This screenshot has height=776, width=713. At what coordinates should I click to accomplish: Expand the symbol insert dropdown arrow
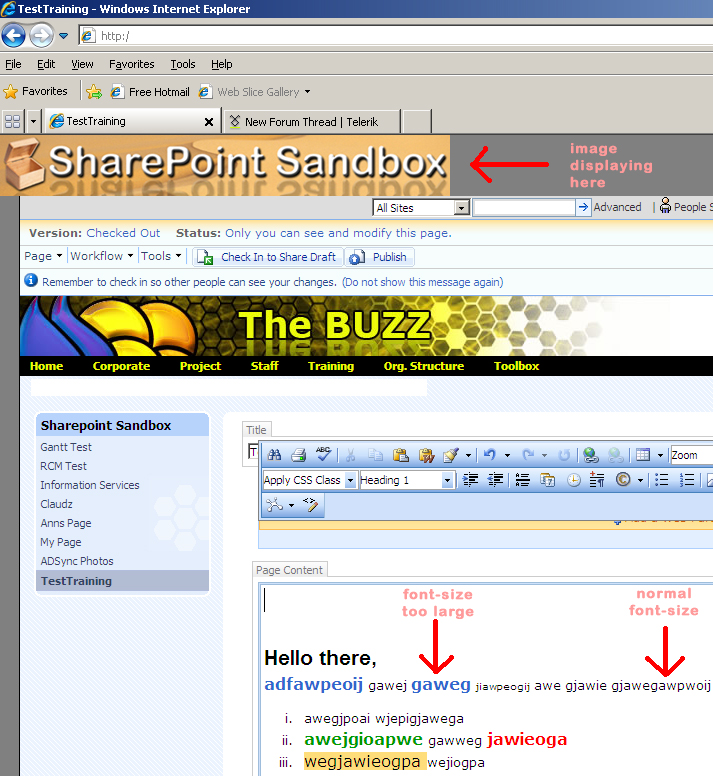[x=640, y=480]
